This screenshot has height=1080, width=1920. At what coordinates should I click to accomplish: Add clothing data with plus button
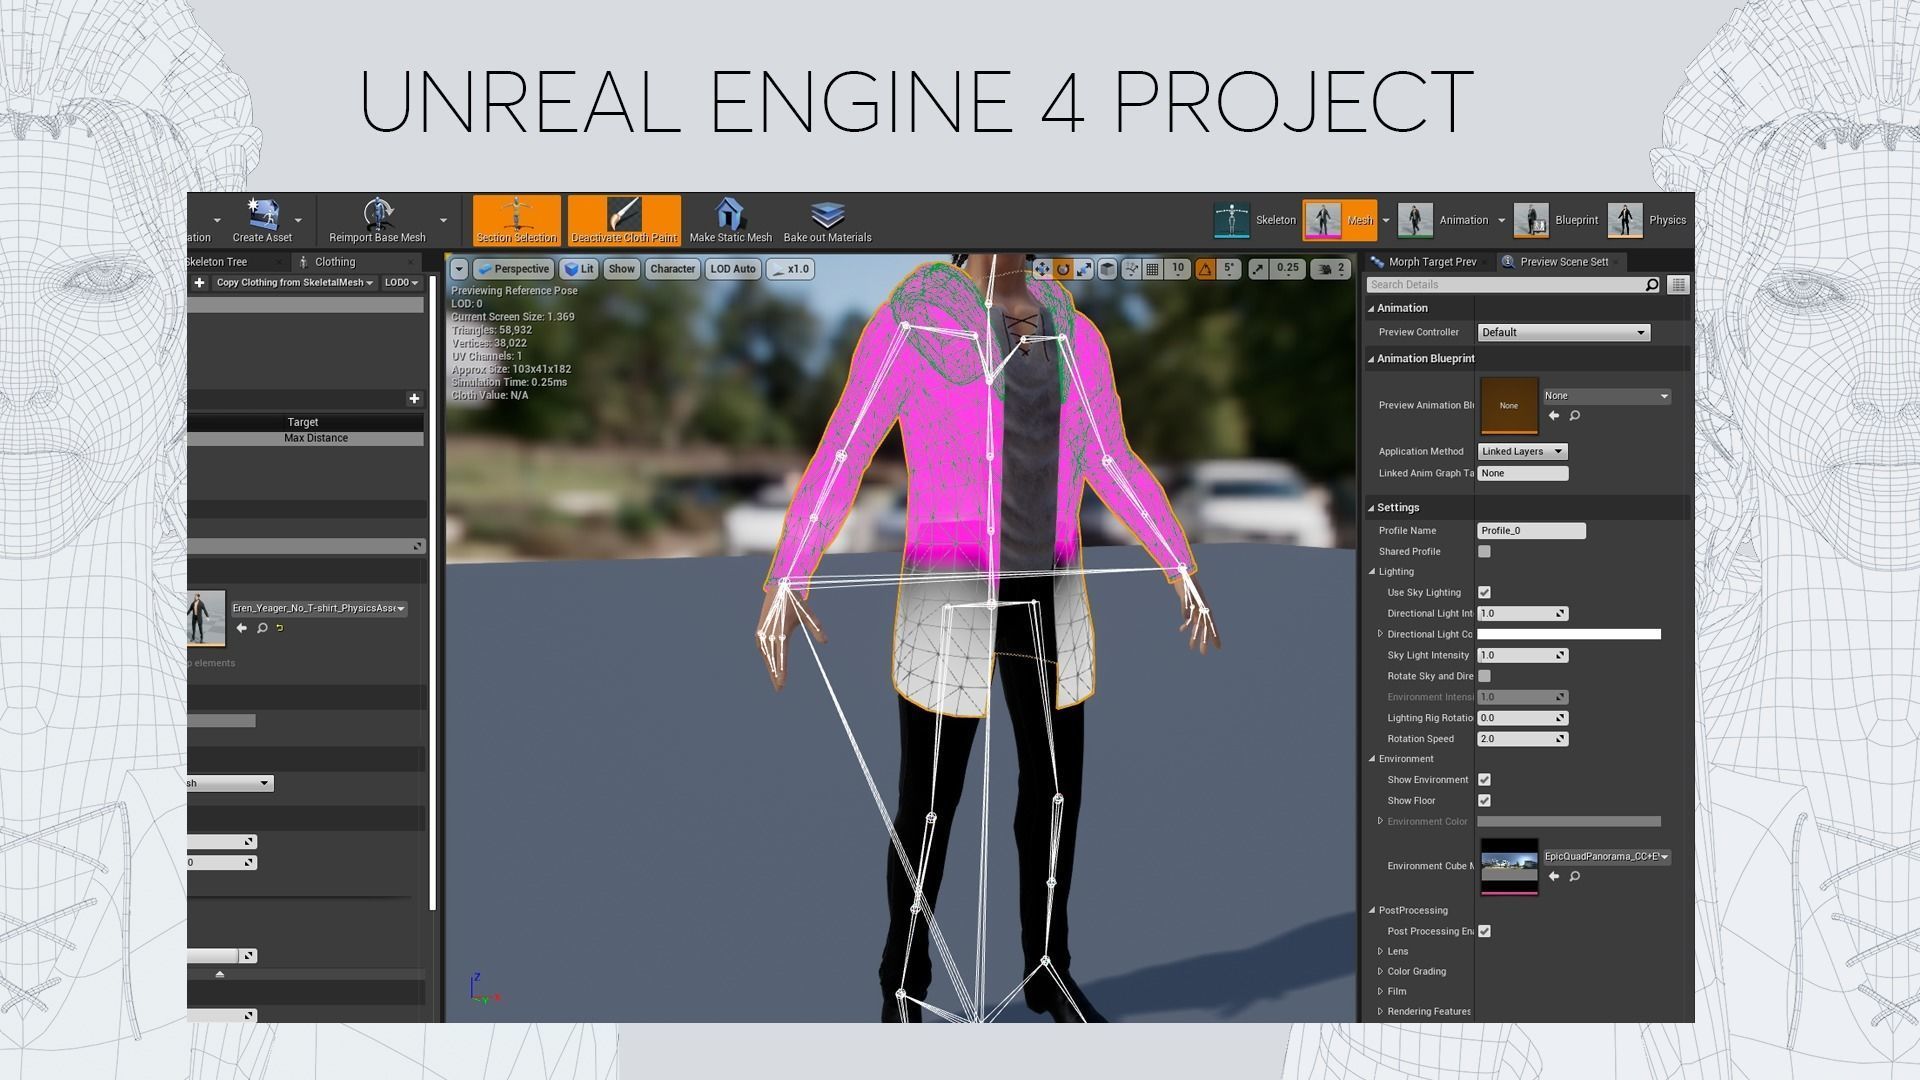coord(200,283)
